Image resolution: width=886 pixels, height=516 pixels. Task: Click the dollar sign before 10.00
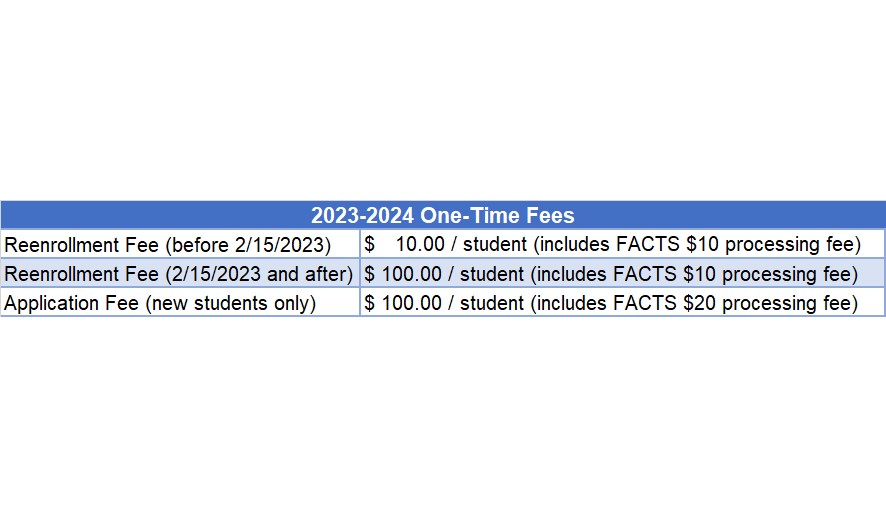369,244
